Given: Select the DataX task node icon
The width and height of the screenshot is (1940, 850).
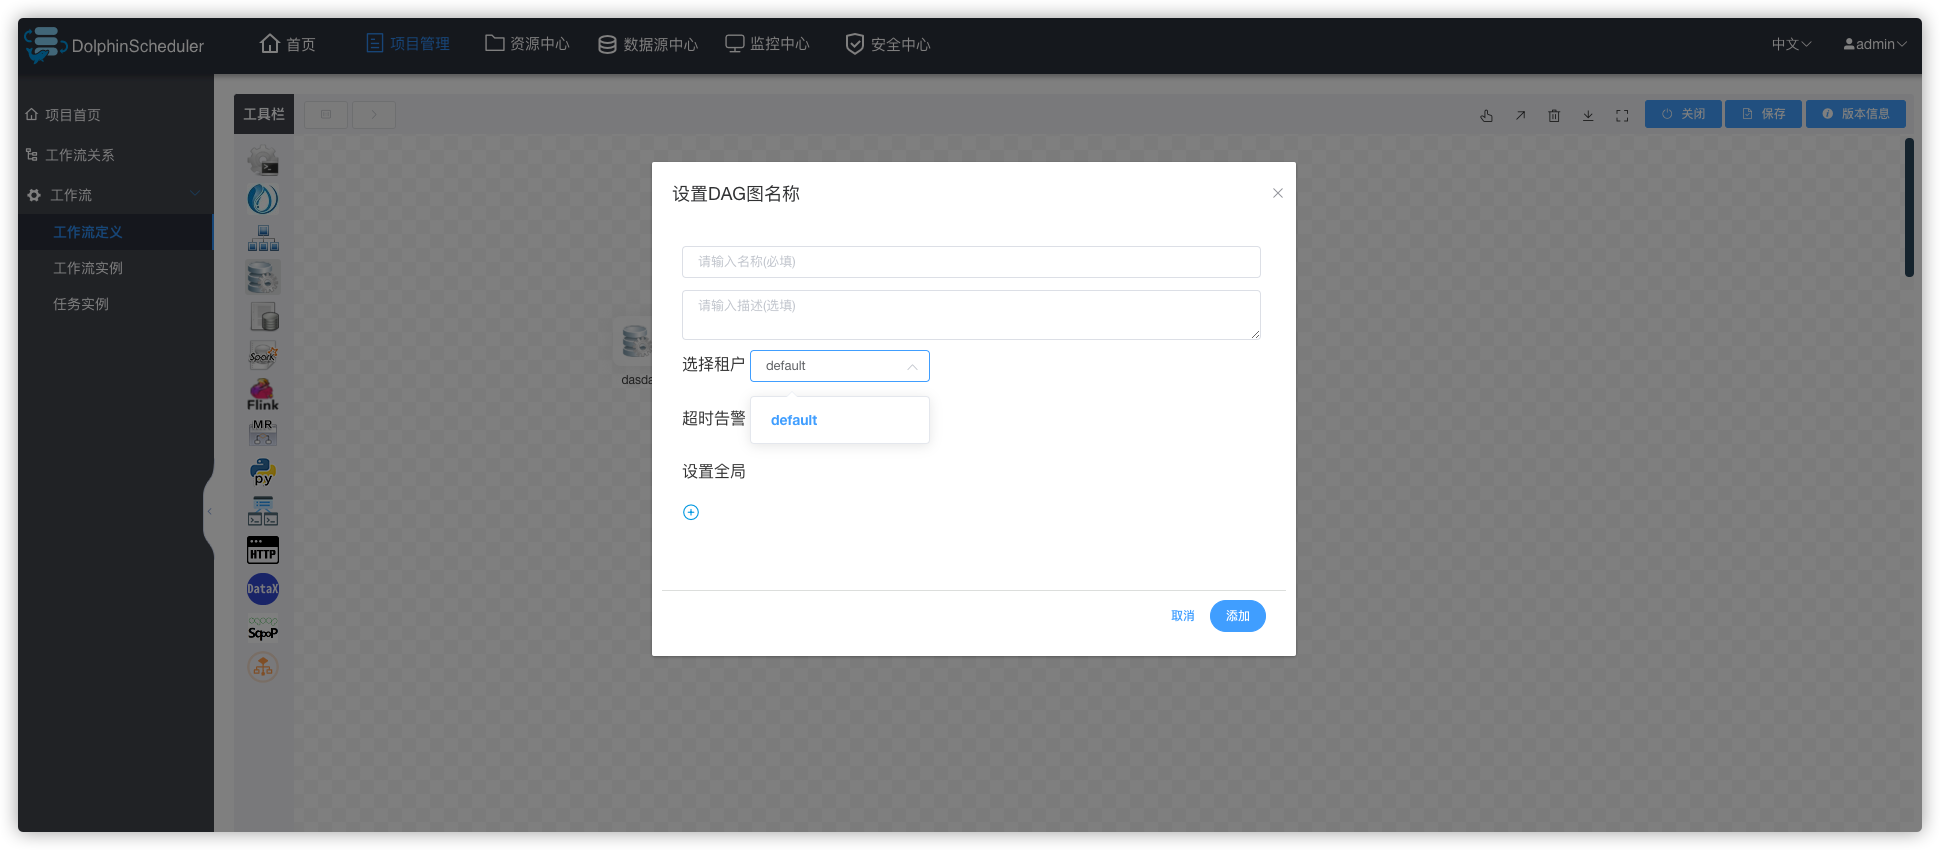Looking at the screenshot, I should click(263, 589).
